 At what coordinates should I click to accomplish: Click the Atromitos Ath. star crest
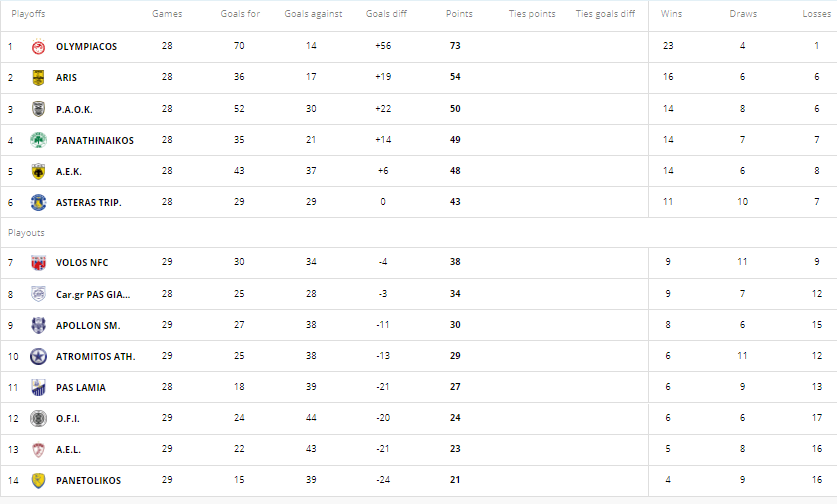coord(38,356)
